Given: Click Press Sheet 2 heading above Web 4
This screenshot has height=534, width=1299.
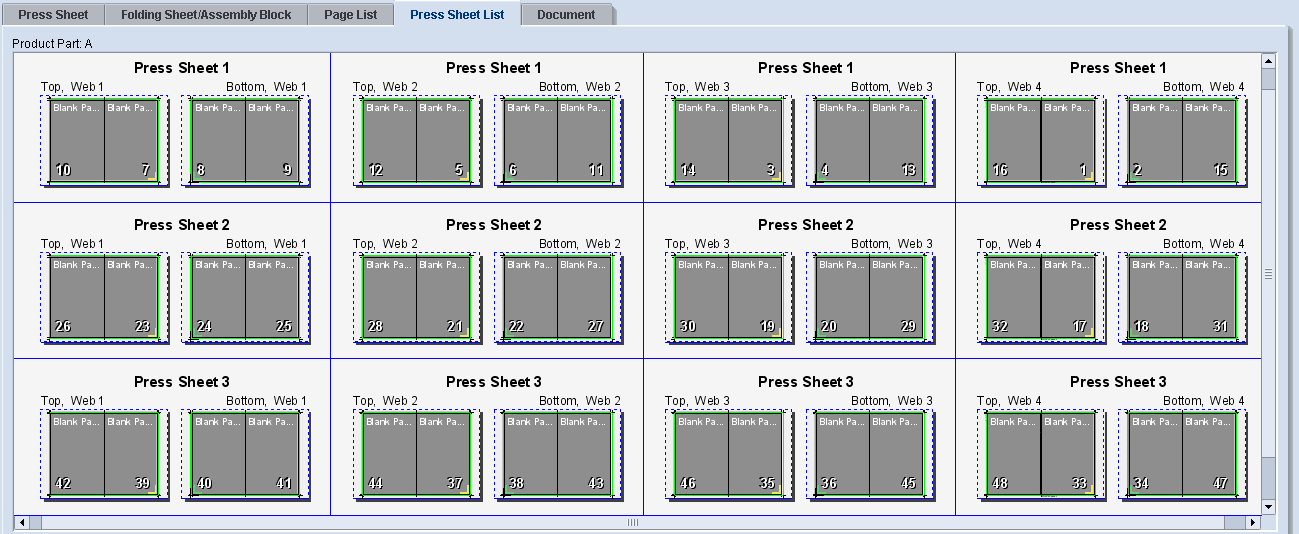Looking at the screenshot, I should pyautogui.click(x=1118, y=225).
